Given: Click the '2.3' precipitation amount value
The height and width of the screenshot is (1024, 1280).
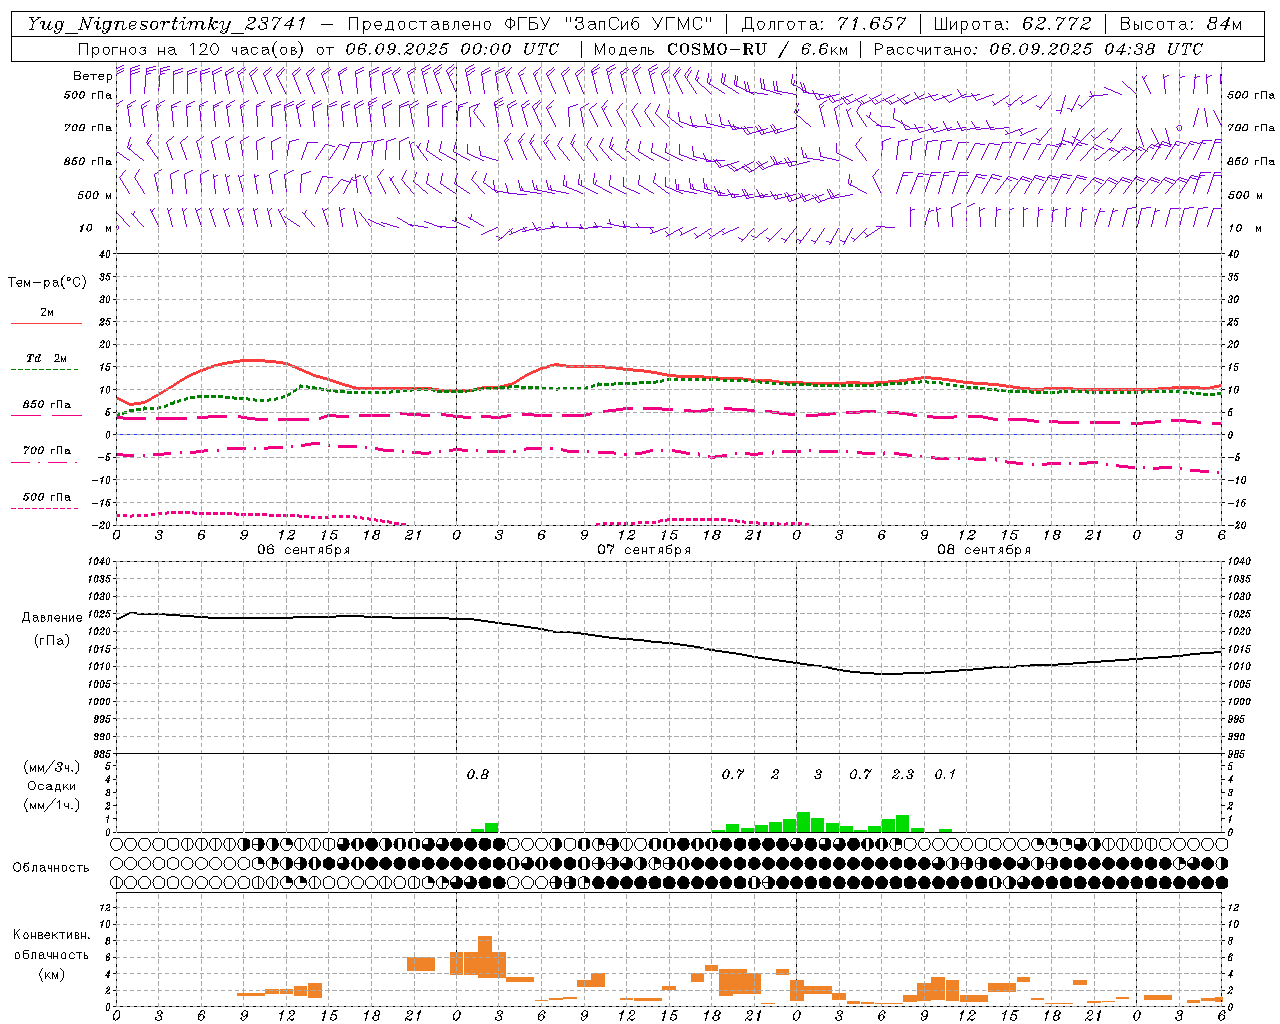Looking at the screenshot, I should (x=903, y=774).
